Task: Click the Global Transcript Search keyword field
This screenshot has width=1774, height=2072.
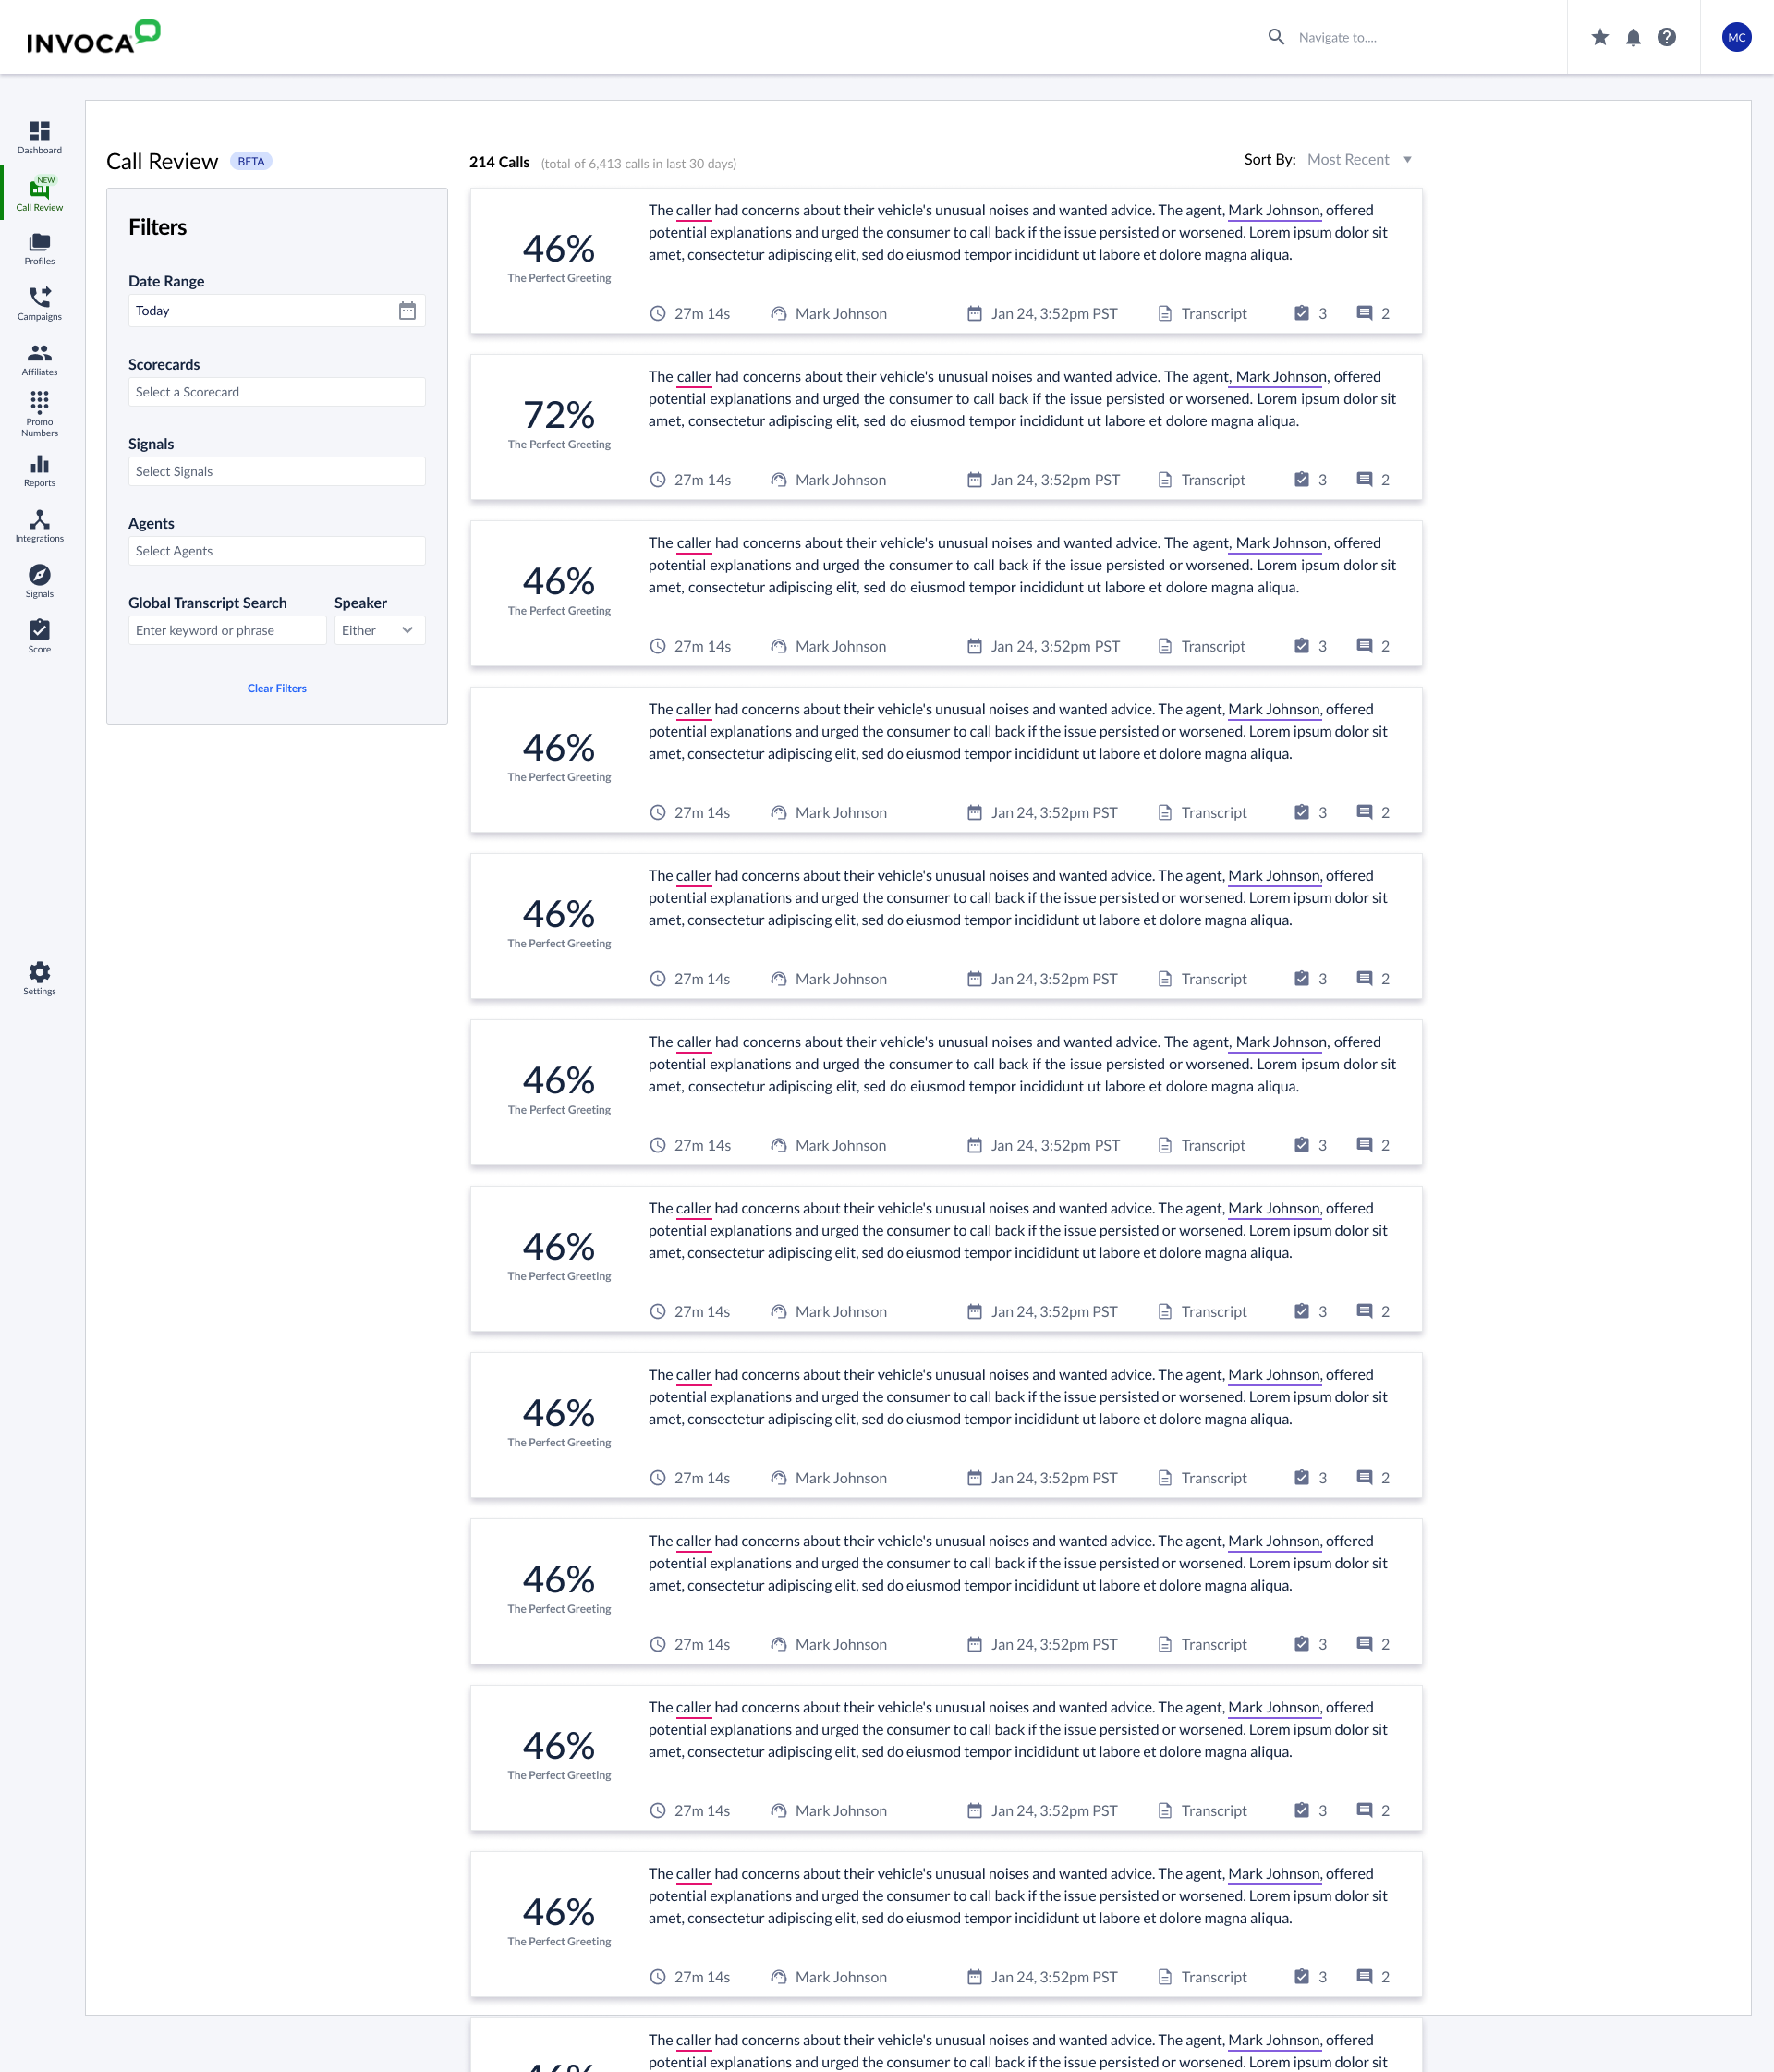Action: tap(227, 630)
